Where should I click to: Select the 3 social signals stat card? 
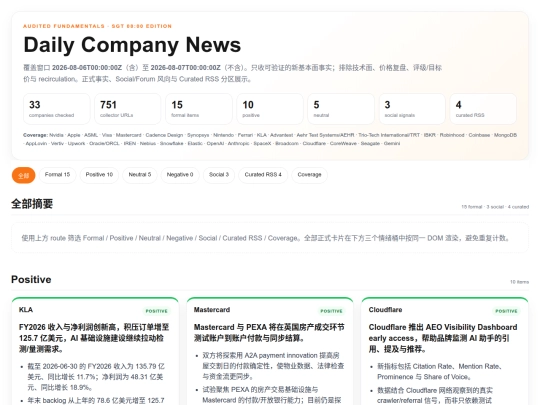click(412, 109)
